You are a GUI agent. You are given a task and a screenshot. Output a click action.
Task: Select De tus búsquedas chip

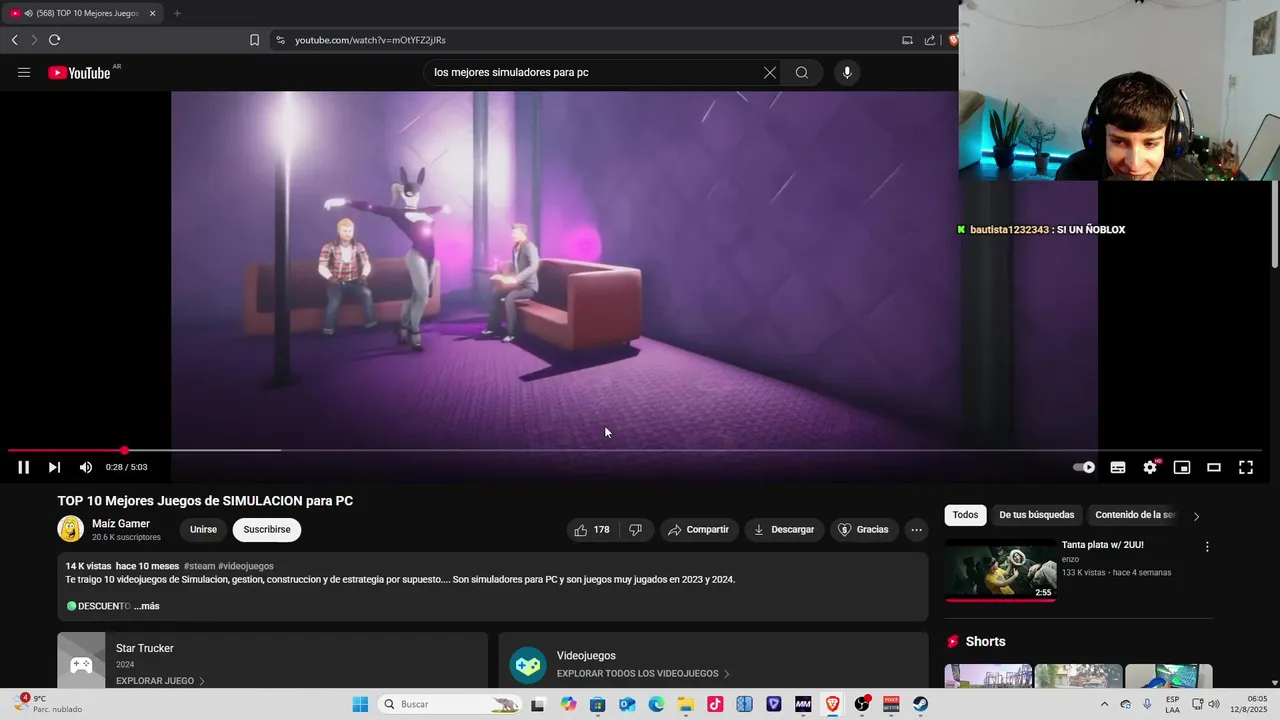tap(1036, 515)
